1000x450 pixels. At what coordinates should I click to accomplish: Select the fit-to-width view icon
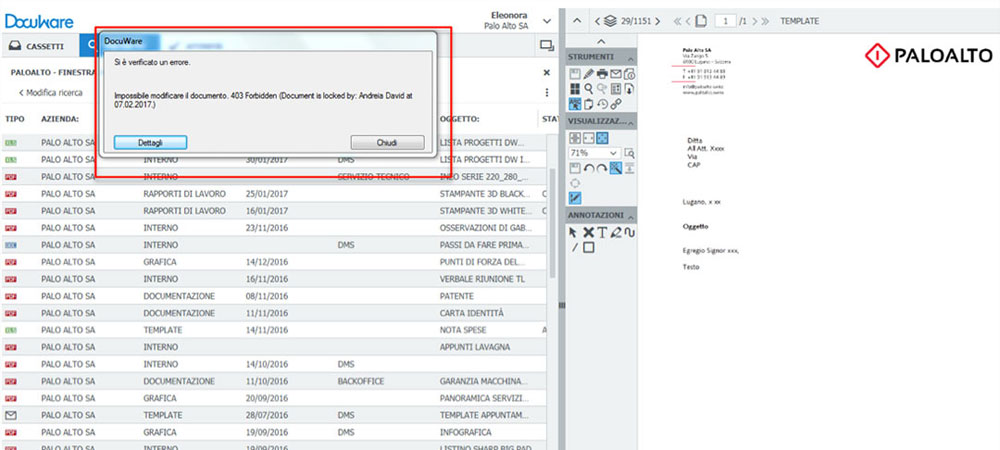589,138
